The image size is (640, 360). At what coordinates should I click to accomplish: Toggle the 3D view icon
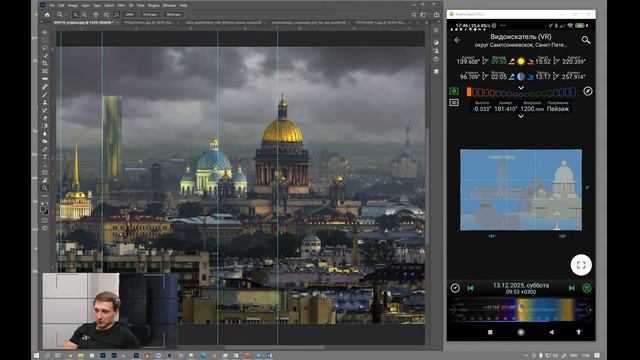pyautogui.click(x=454, y=102)
